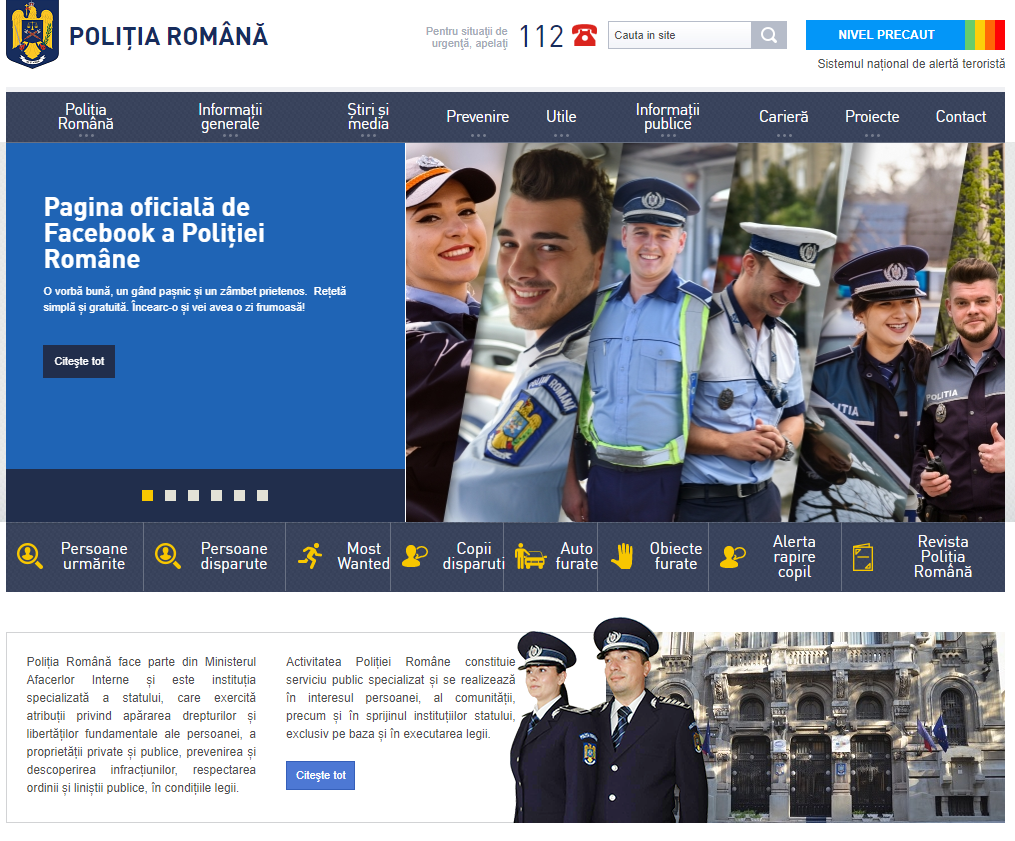Click the Obiecte furate hand icon
The width and height of the screenshot is (1015, 841).
[622, 556]
